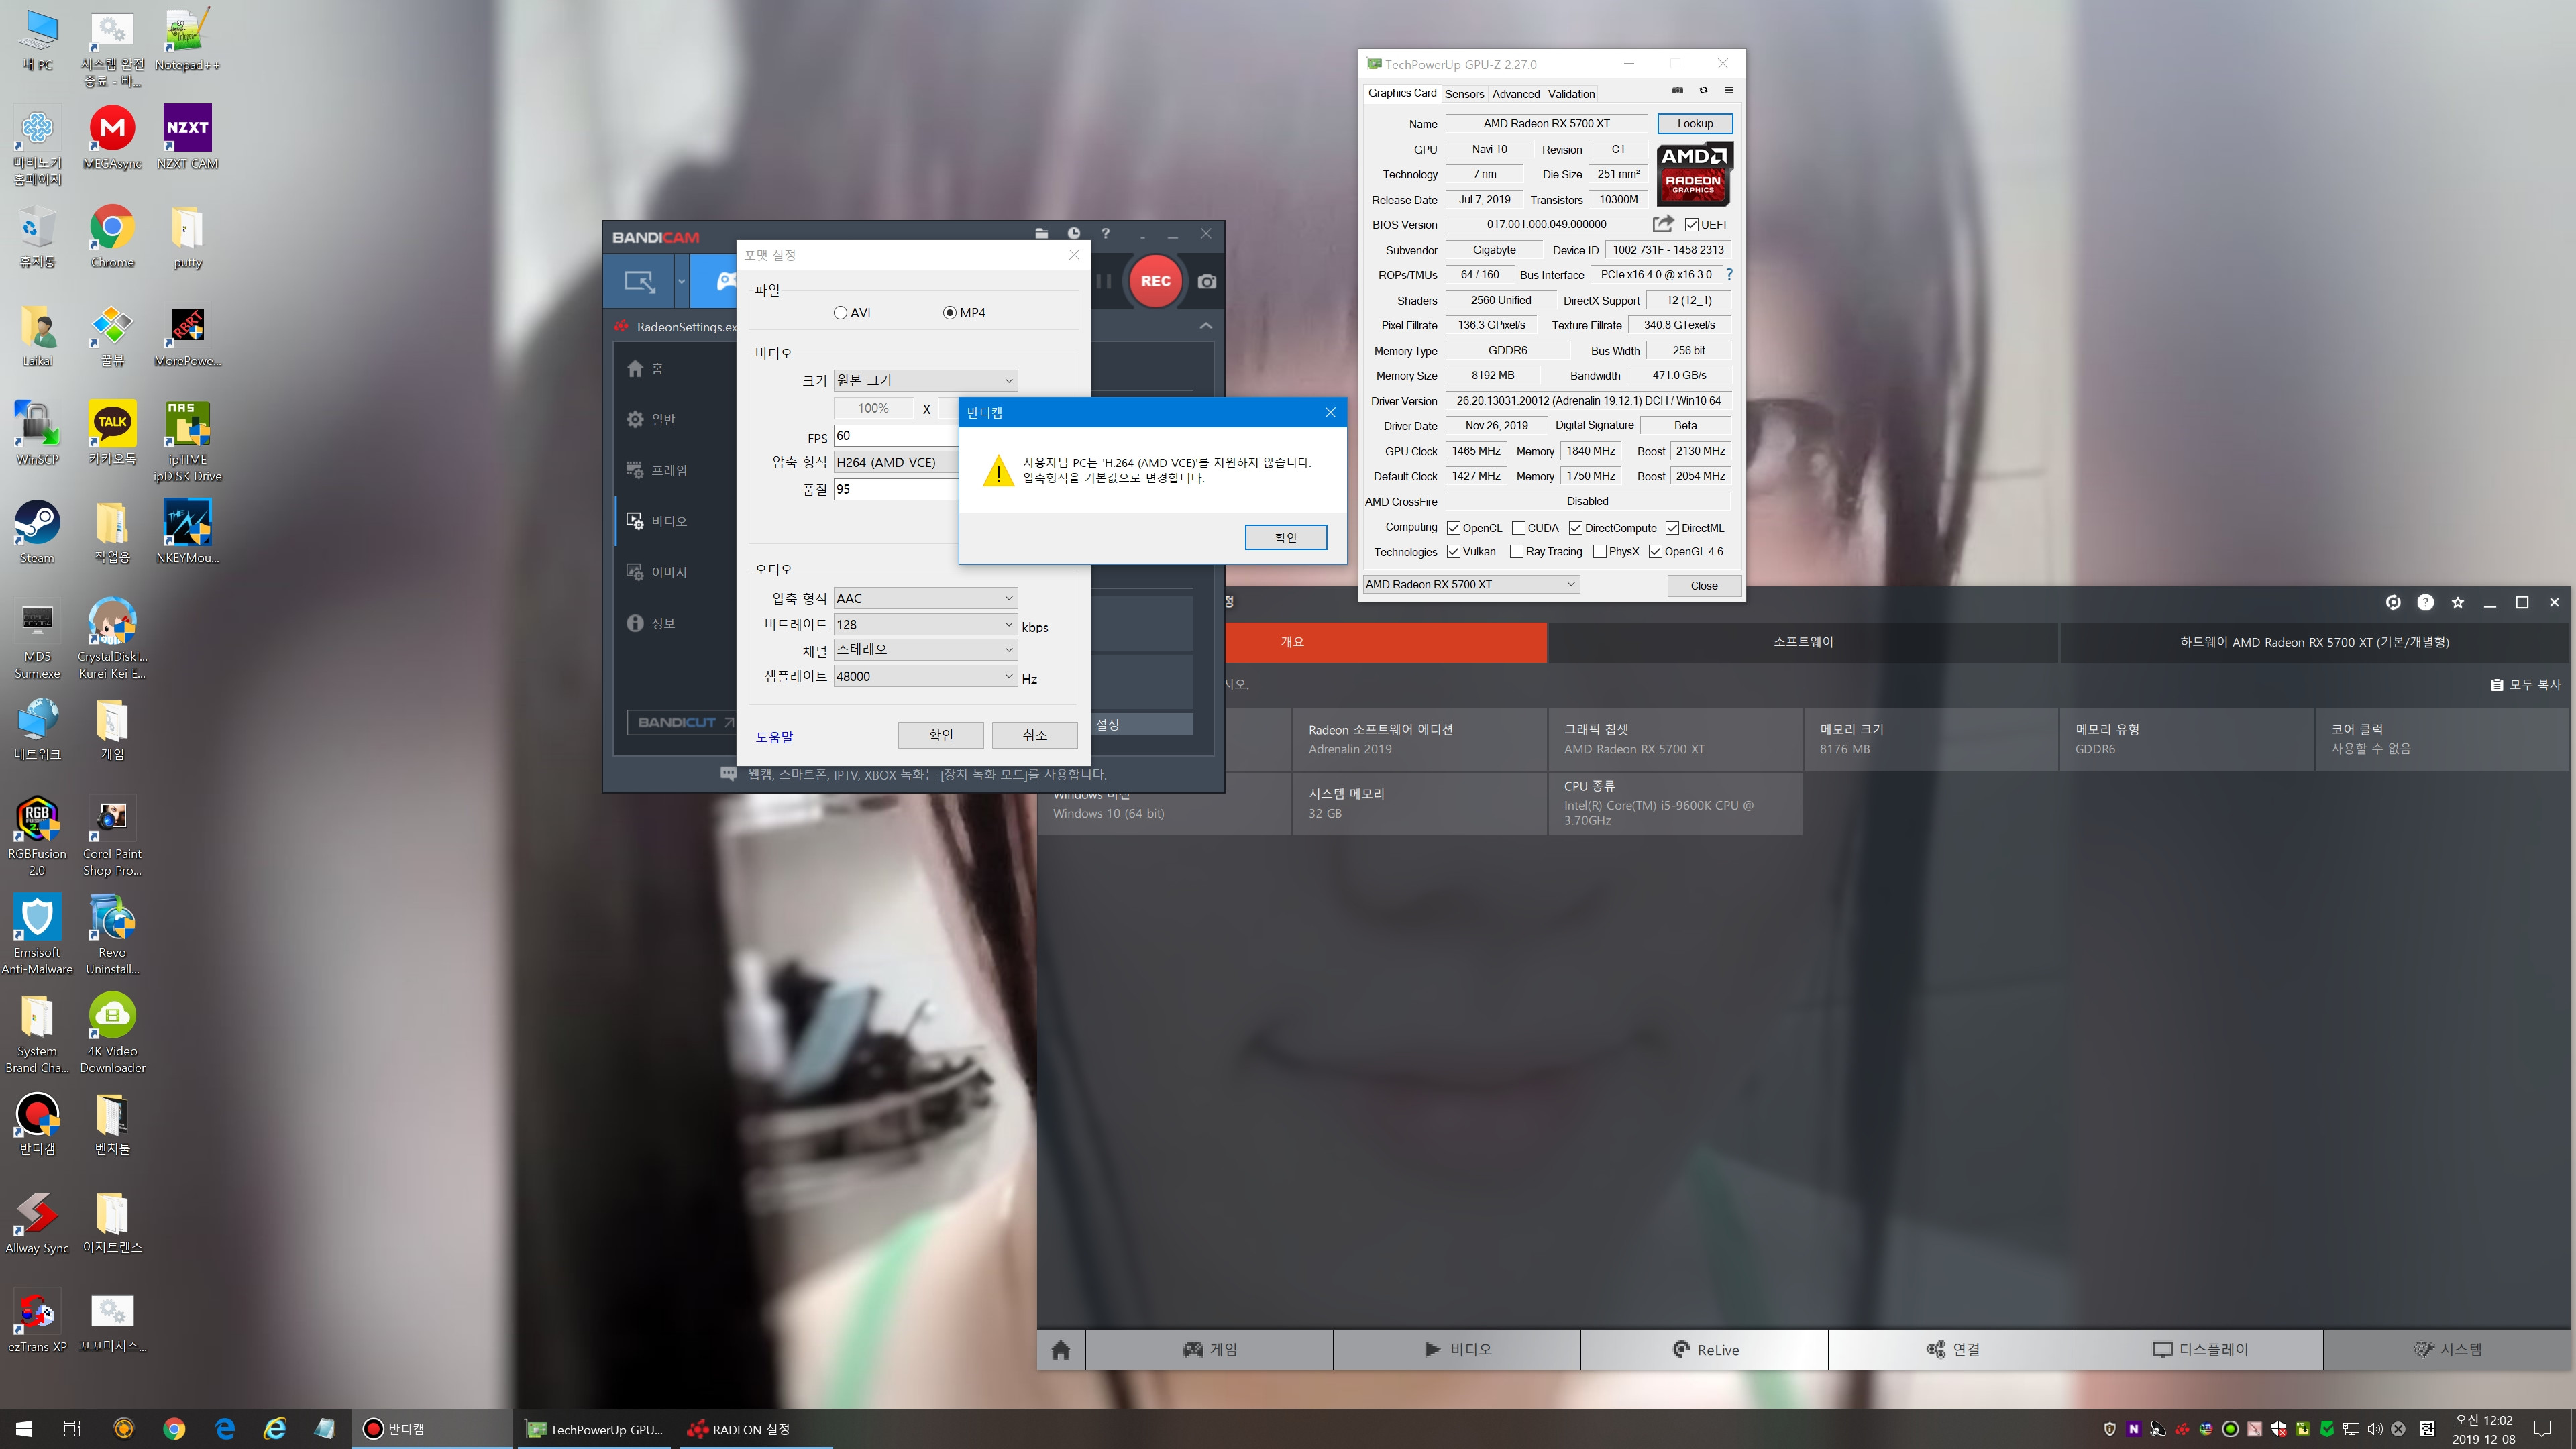Open the audio codec AAC dropdown

[925, 598]
